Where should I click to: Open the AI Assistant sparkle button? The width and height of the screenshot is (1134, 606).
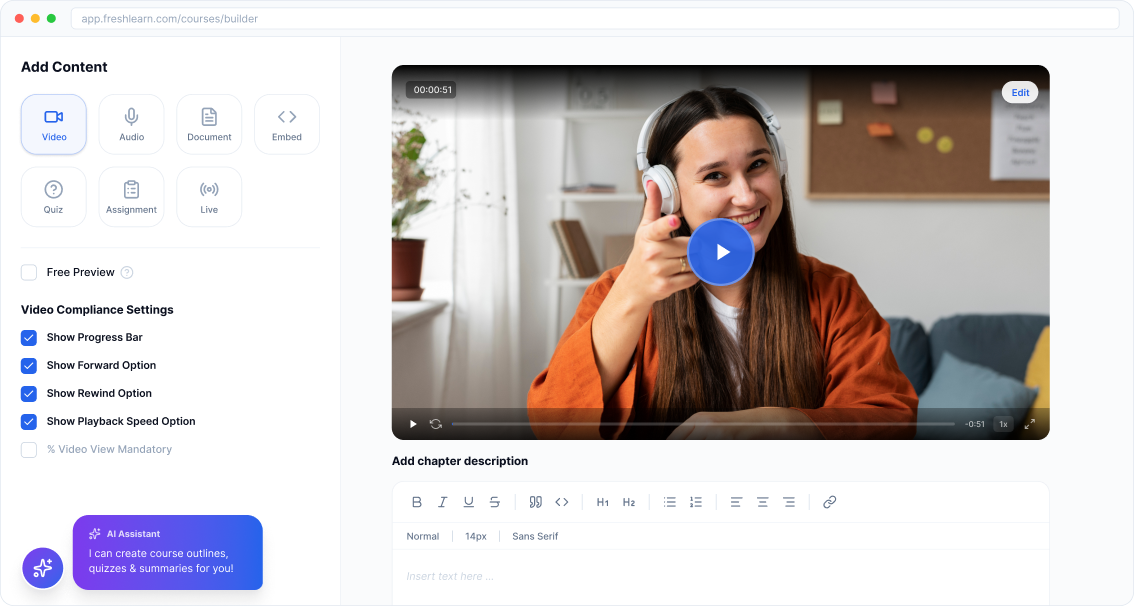(x=43, y=568)
